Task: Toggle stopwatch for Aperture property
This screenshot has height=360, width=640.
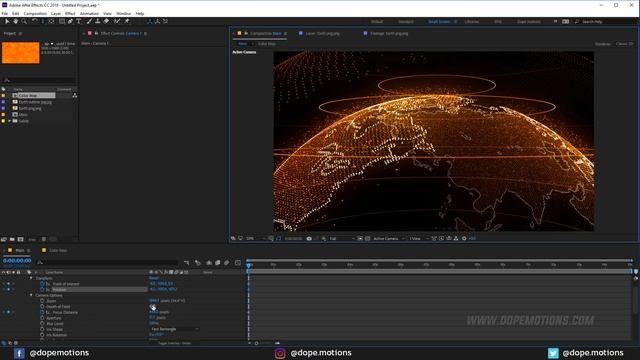Action: (42, 318)
